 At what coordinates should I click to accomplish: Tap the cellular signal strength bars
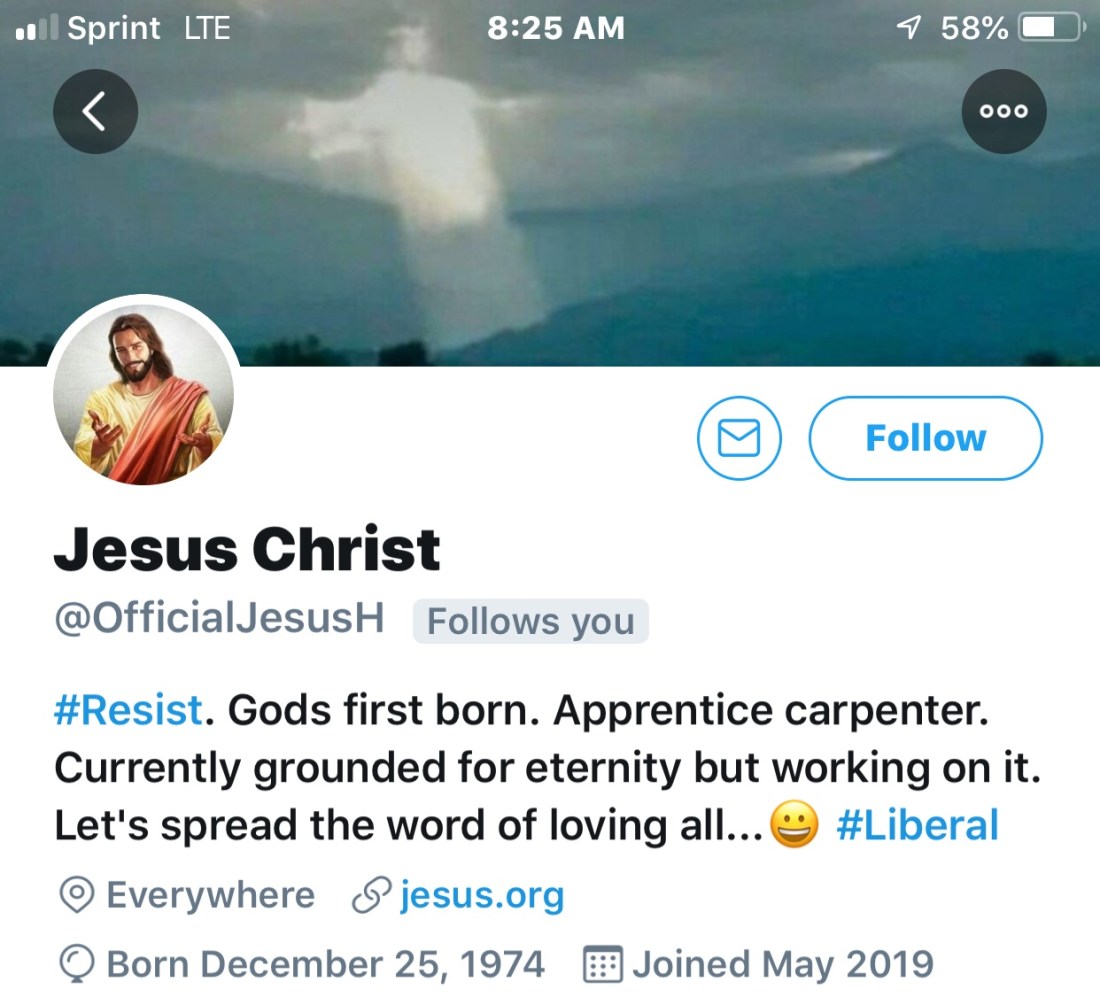coord(38,29)
